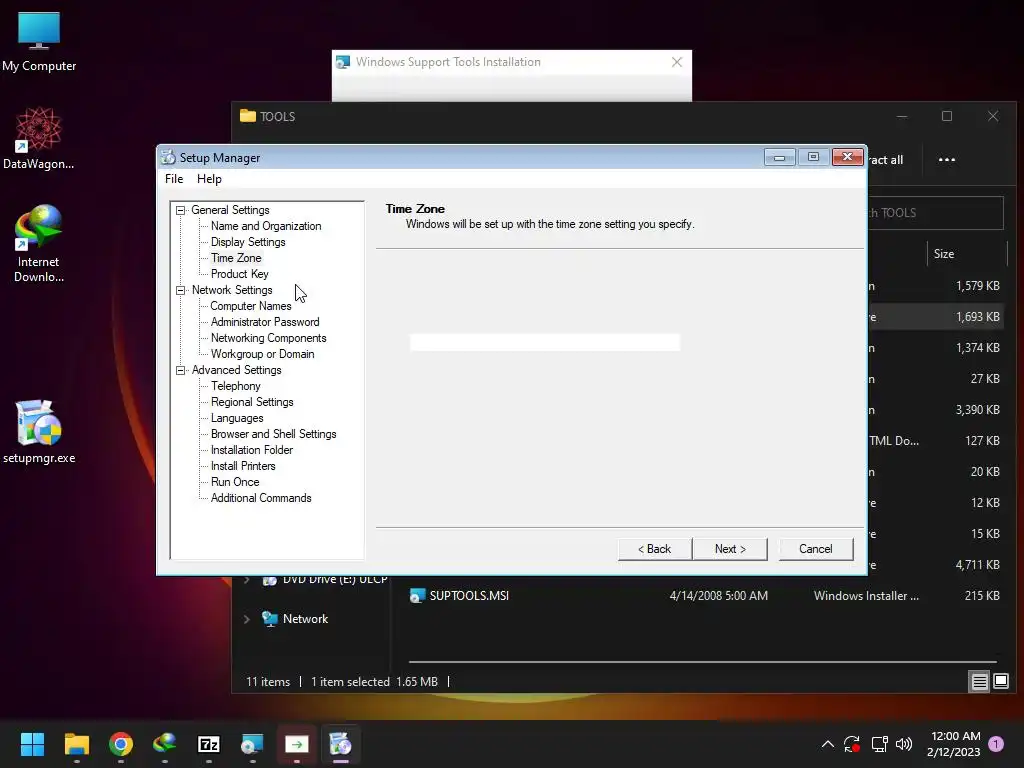Click the 1,693 KB size cell
The image size is (1024, 768).
point(977,317)
